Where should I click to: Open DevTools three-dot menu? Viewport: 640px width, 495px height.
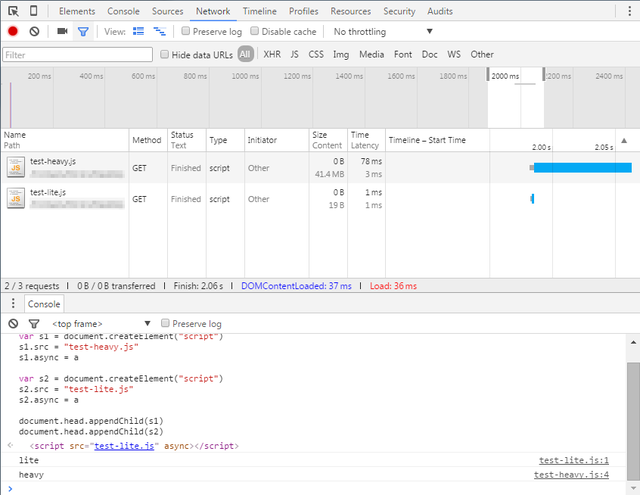pyautogui.click(x=629, y=11)
